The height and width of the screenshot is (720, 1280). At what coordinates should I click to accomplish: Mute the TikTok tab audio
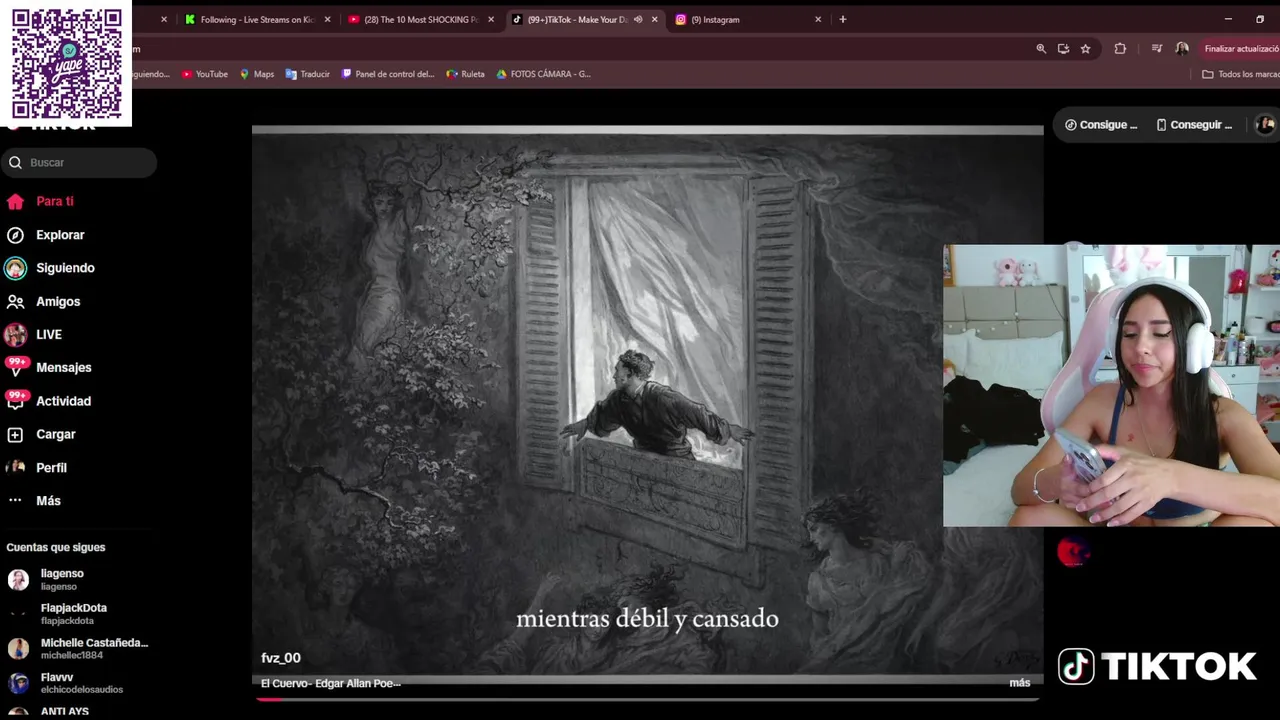638,19
